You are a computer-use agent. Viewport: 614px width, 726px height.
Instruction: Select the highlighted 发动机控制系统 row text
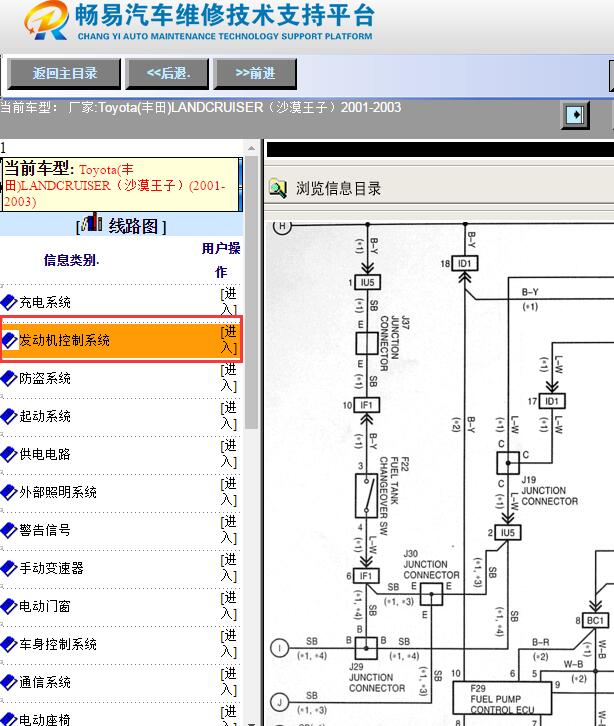64,340
